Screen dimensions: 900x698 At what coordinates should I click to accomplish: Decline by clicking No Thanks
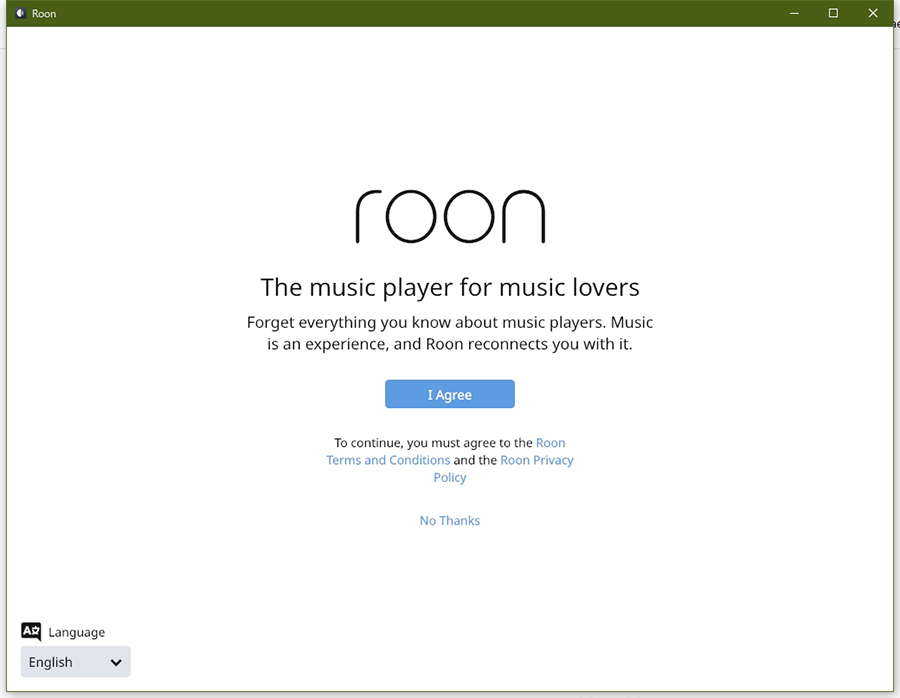coord(450,521)
